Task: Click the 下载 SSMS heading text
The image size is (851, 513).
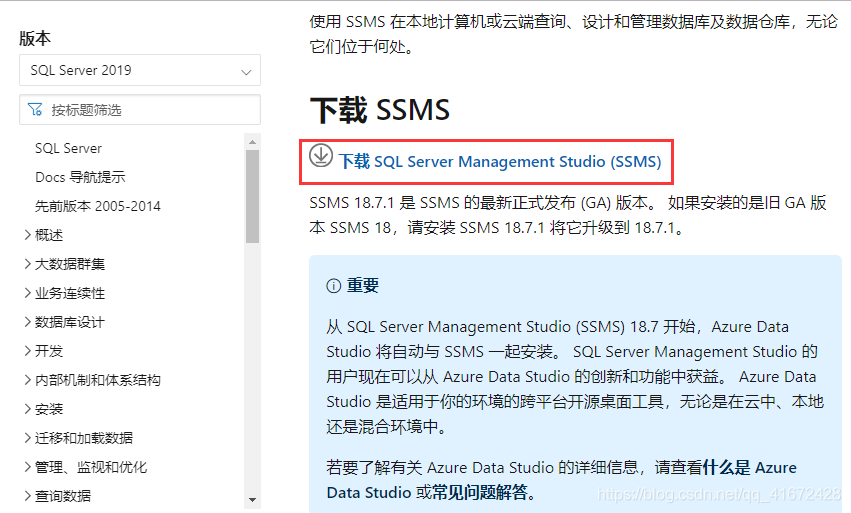Action: 380,110
